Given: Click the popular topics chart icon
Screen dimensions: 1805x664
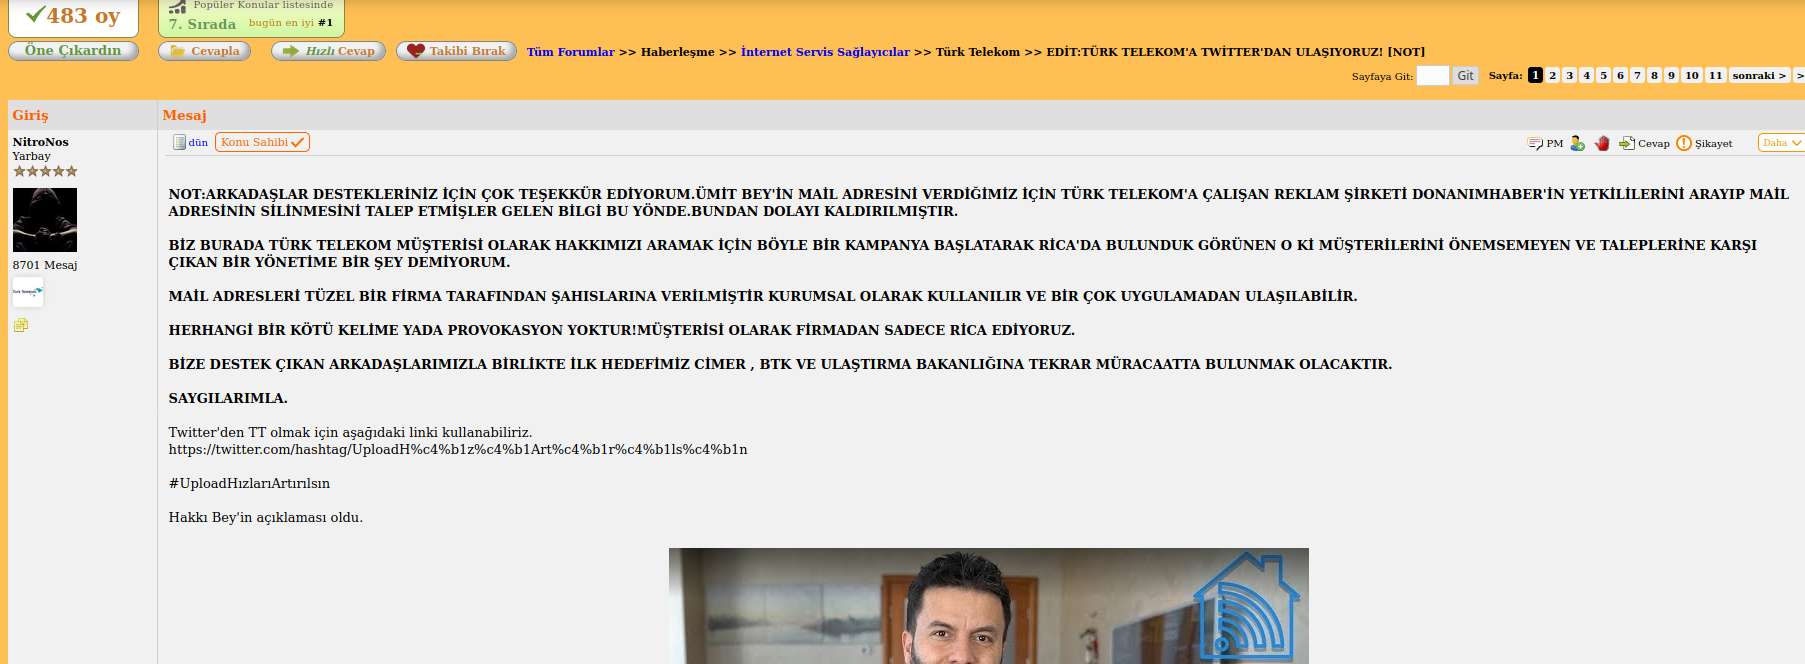Looking at the screenshot, I should [x=177, y=6].
